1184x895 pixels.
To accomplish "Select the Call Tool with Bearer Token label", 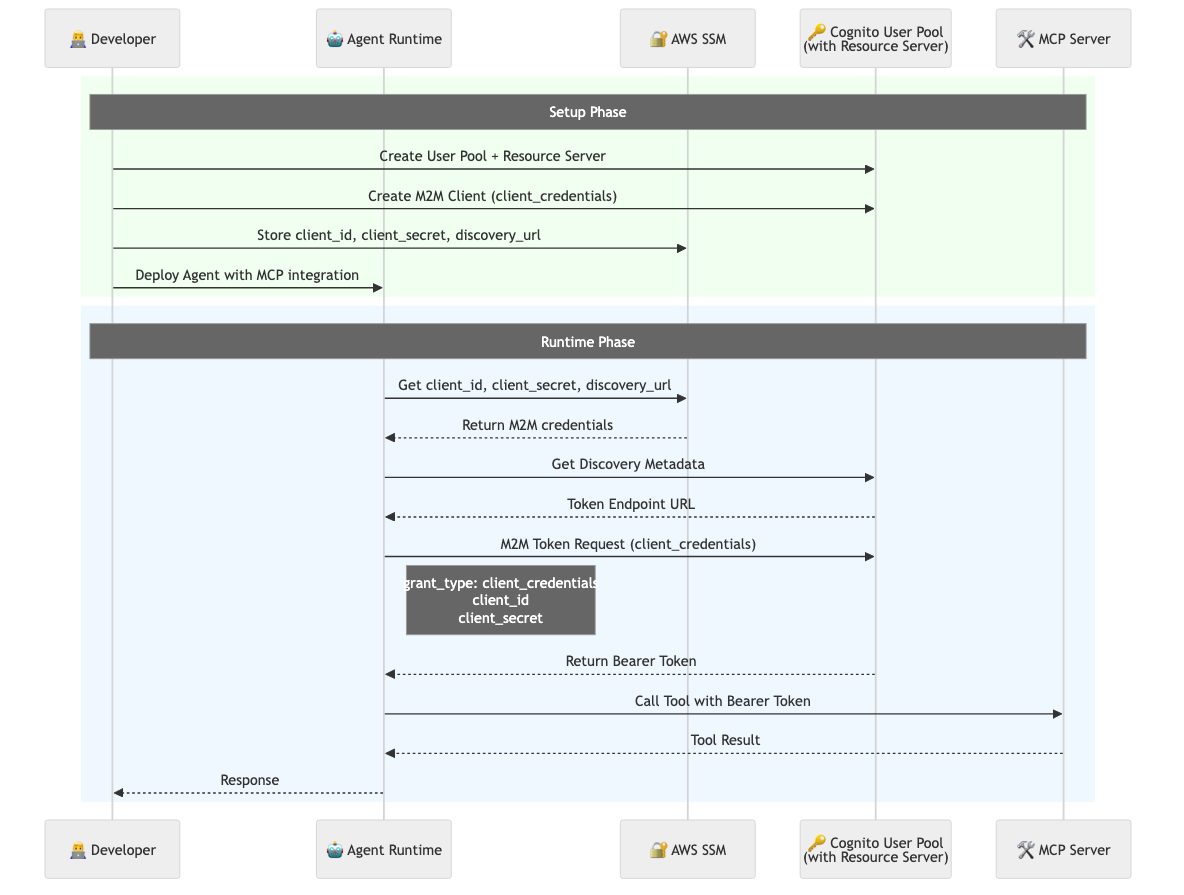I will click(723, 701).
